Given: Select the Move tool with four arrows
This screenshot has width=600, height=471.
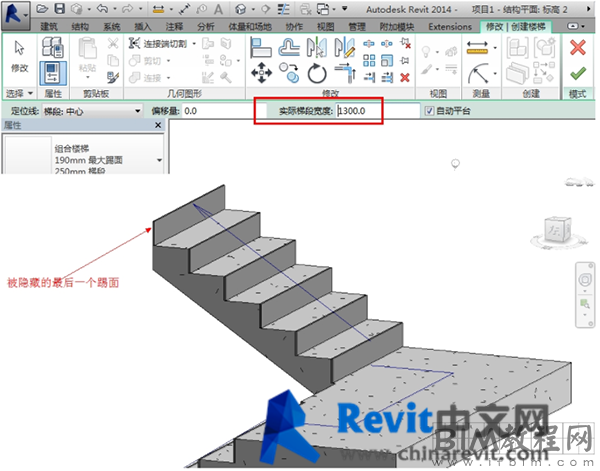Looking at the screenshot, I should pyautogui.click(x=261, y=73).
